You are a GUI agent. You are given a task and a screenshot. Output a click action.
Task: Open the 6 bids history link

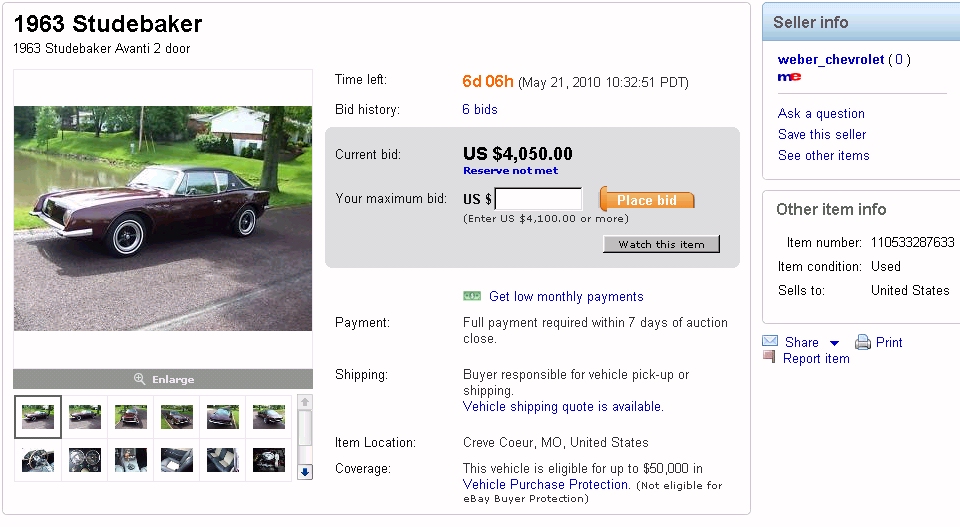click(x=480, y=110)
